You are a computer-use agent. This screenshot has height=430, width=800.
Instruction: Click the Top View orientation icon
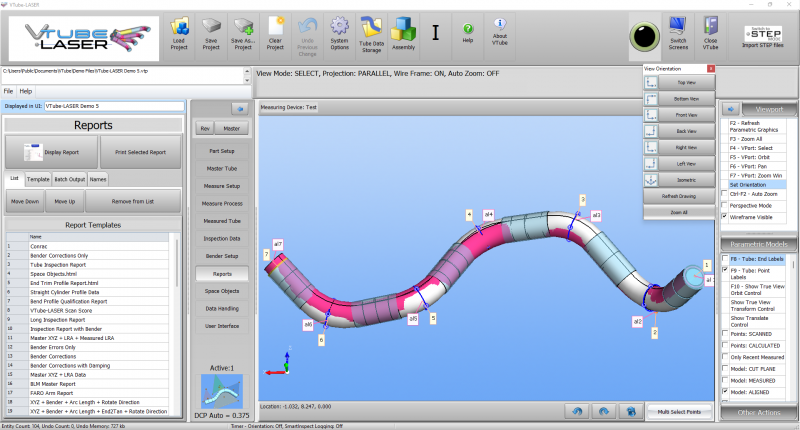tap(651, 82)
